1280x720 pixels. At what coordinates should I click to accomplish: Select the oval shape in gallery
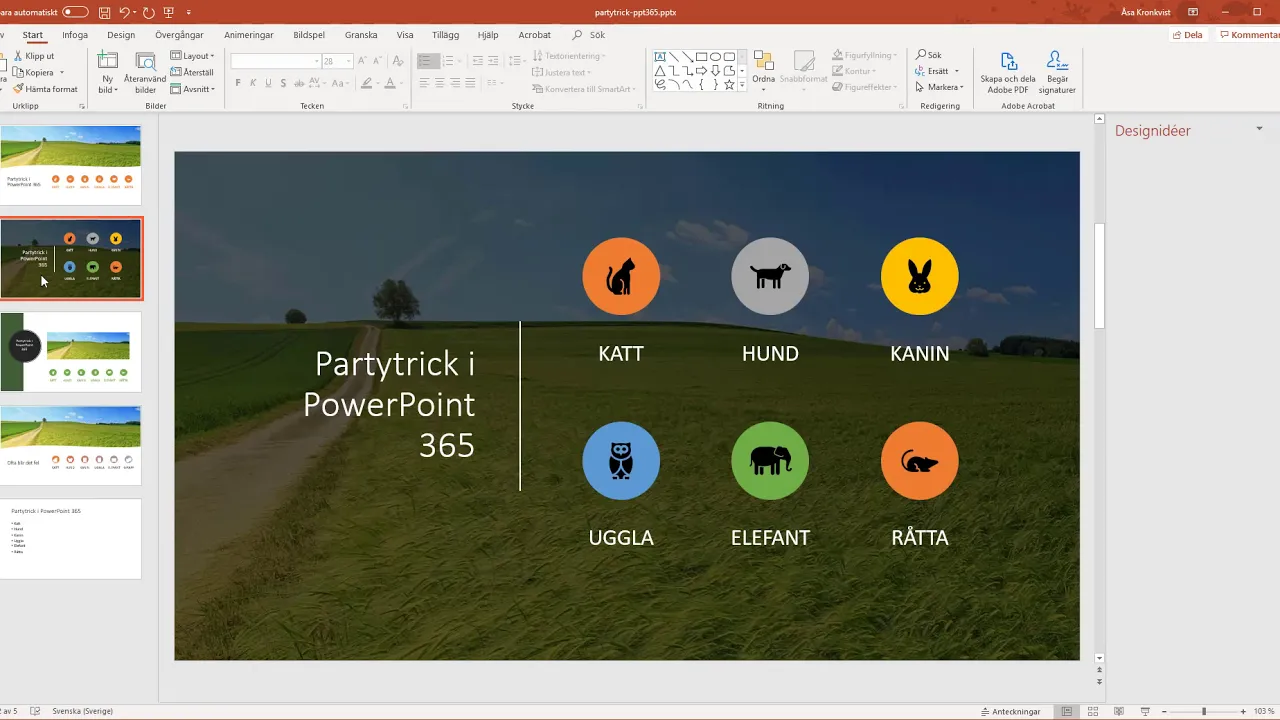click(716, 57)
